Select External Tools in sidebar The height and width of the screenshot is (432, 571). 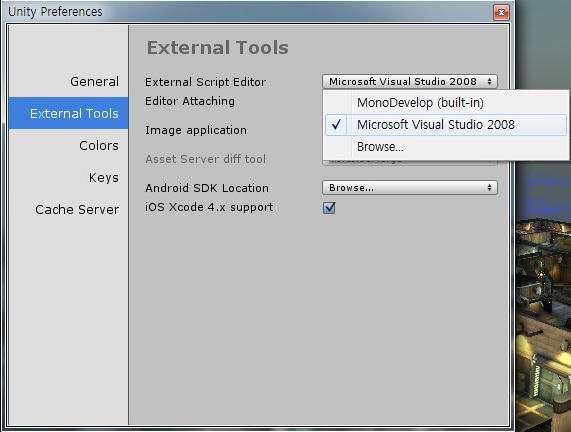coord(68,113)
